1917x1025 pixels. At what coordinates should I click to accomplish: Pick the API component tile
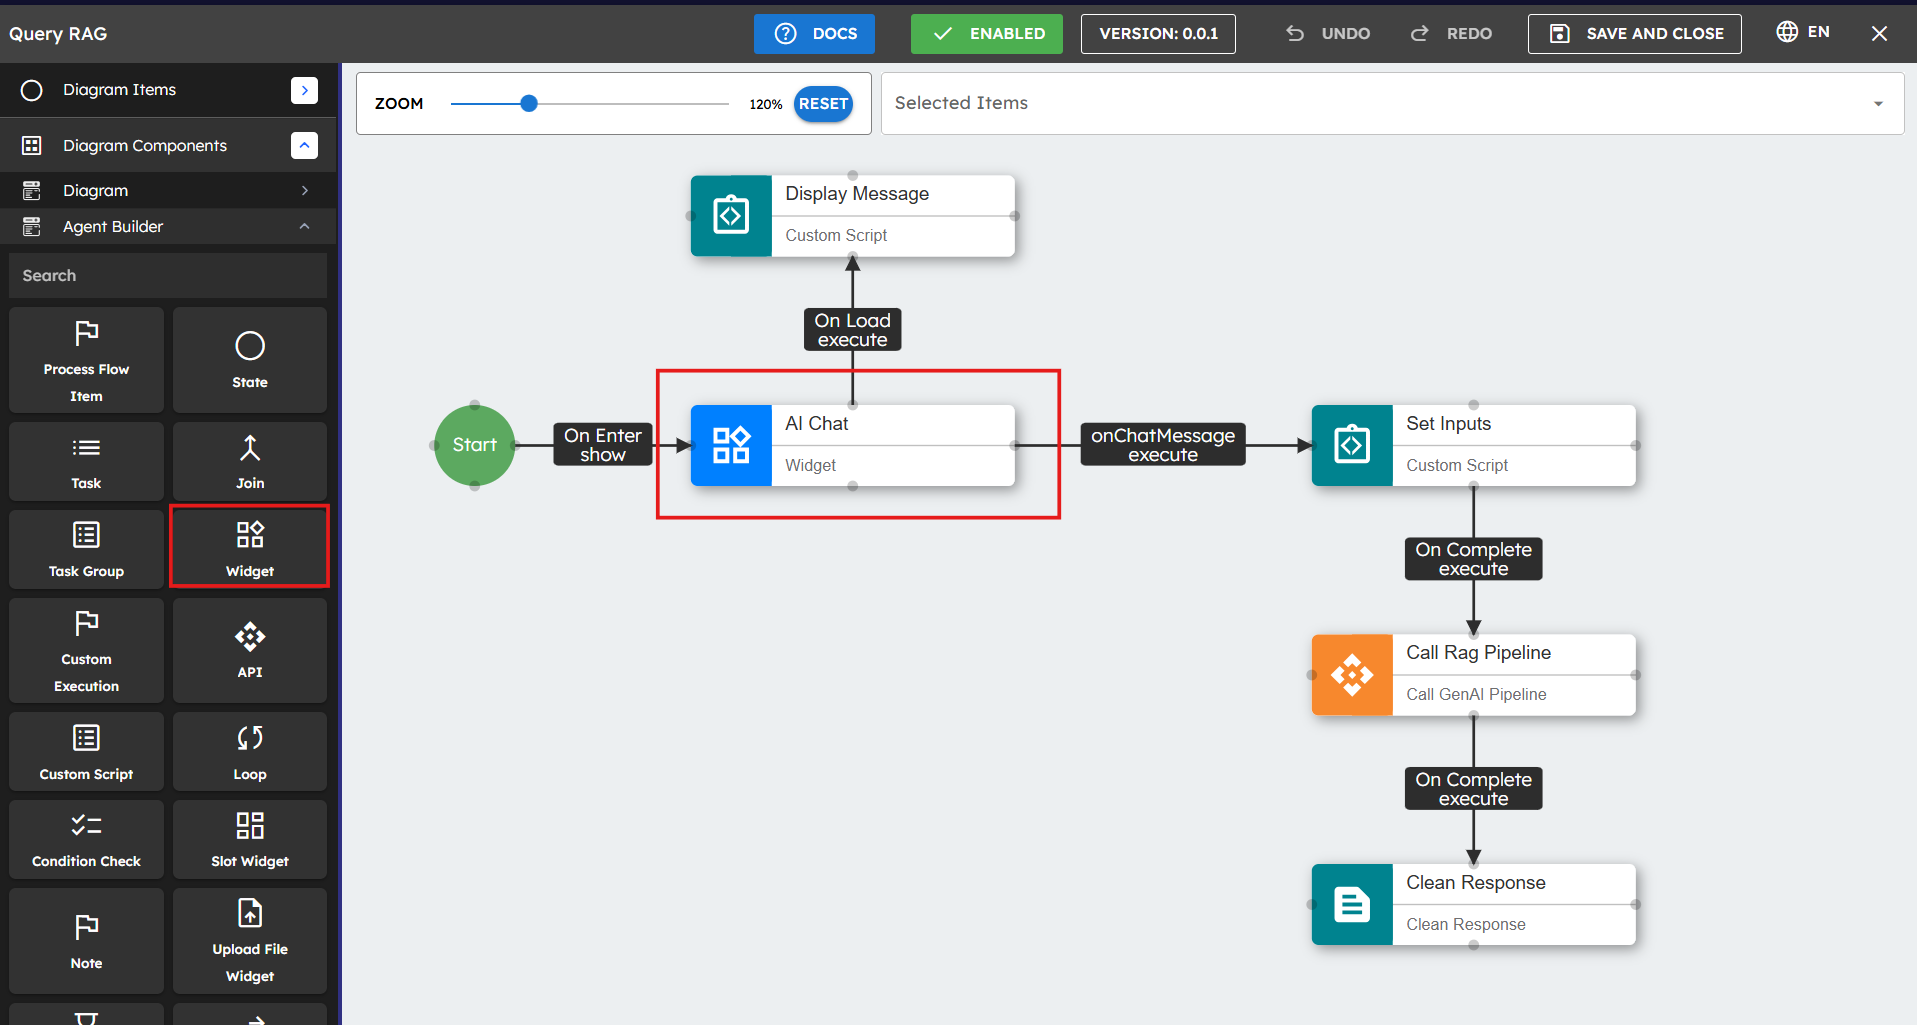[249, 650]
